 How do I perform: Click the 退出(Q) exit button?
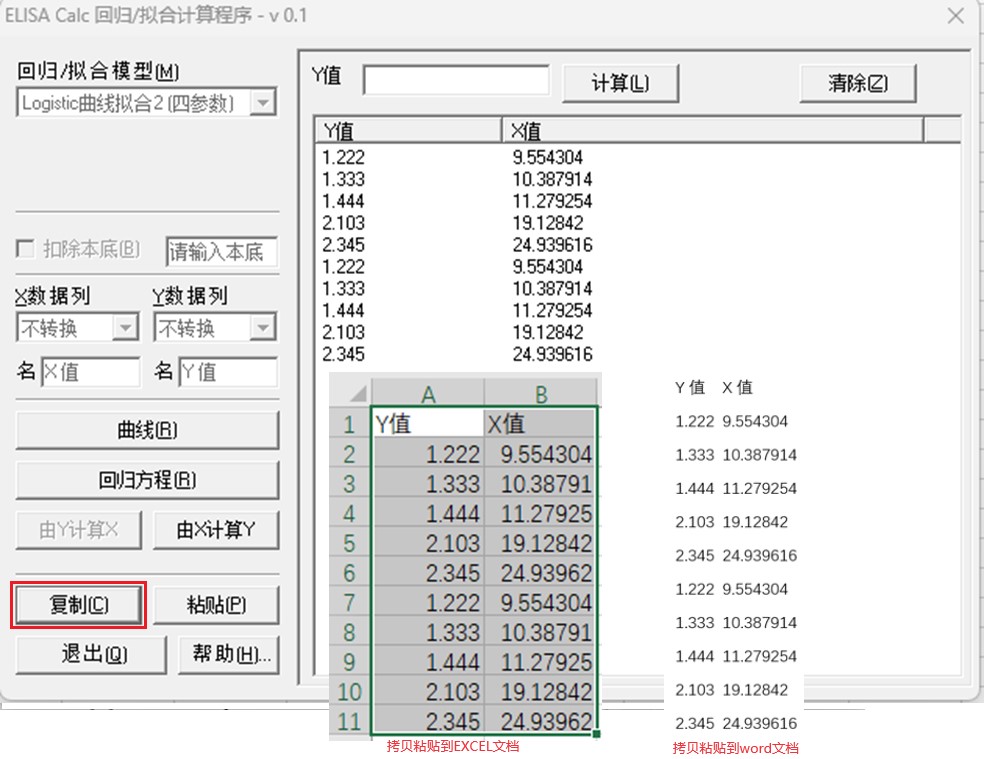(x=79, y=654)
